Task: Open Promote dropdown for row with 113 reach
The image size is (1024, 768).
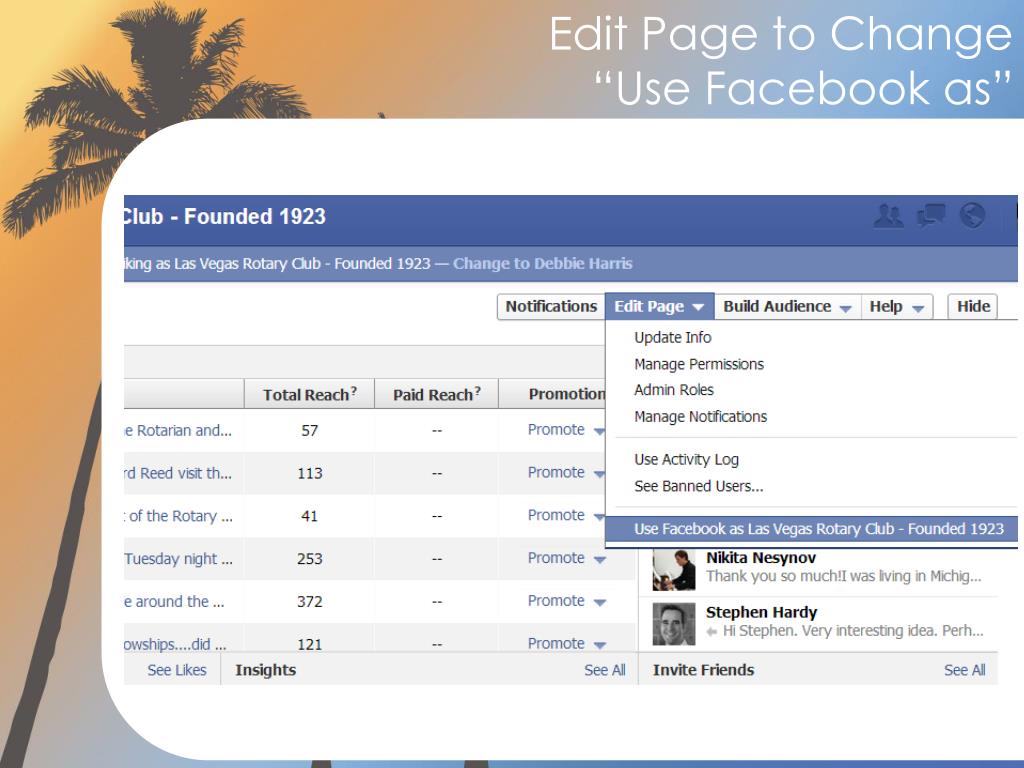Action: (566, 473)
